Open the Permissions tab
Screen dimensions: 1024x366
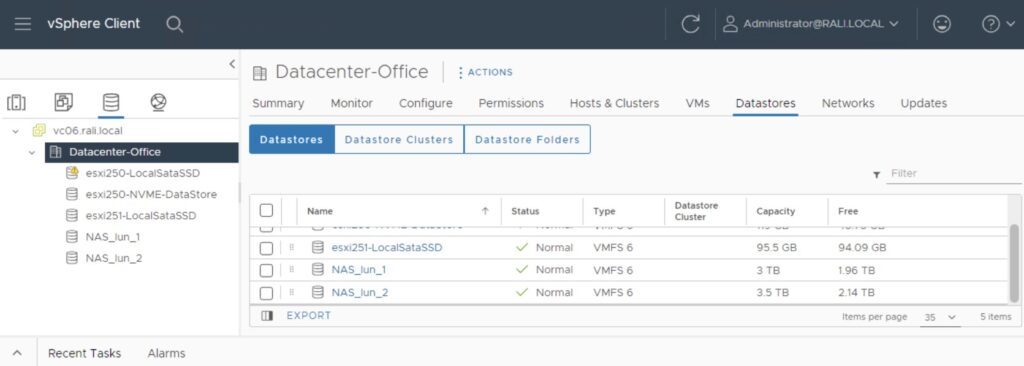(x=511, y=103)
